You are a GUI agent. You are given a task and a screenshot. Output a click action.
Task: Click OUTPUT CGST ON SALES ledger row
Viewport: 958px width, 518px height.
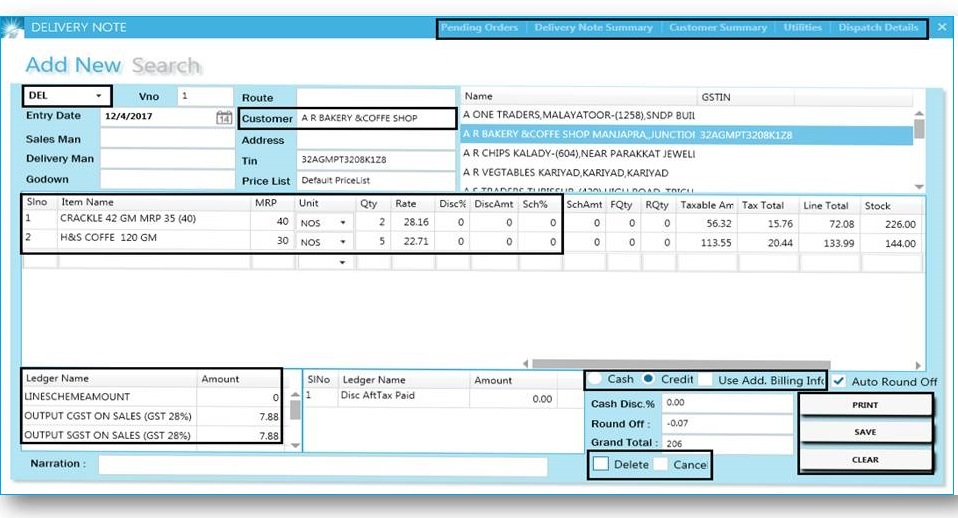click(x=152, y=417)
